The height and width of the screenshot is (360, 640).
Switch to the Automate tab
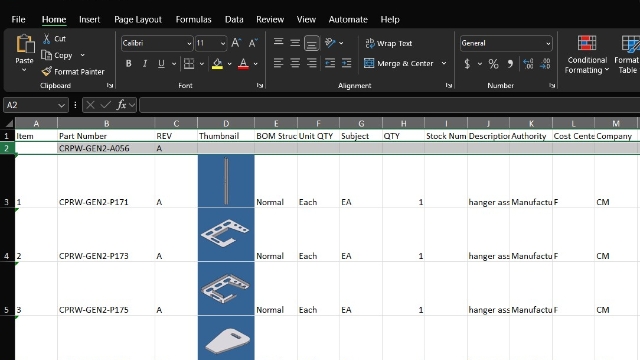(x=348, y=19)
